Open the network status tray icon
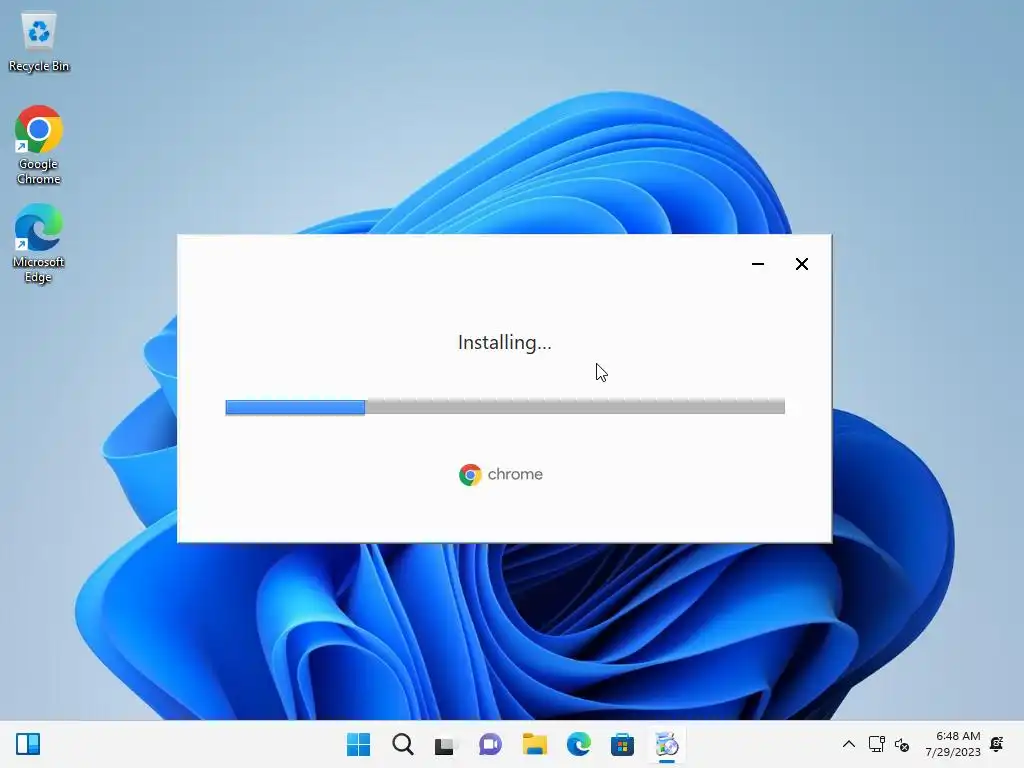 876,744
